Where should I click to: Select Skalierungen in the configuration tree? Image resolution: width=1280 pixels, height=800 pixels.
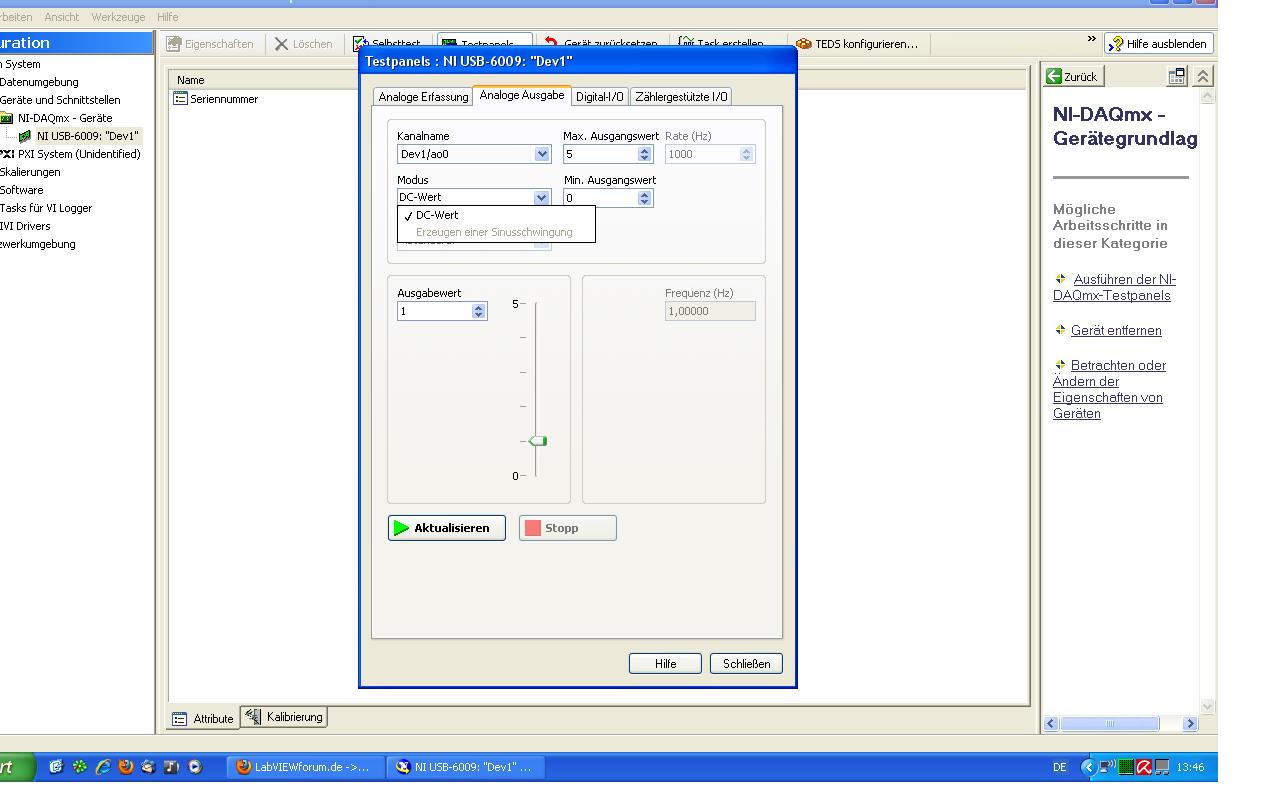coord(29,172)
